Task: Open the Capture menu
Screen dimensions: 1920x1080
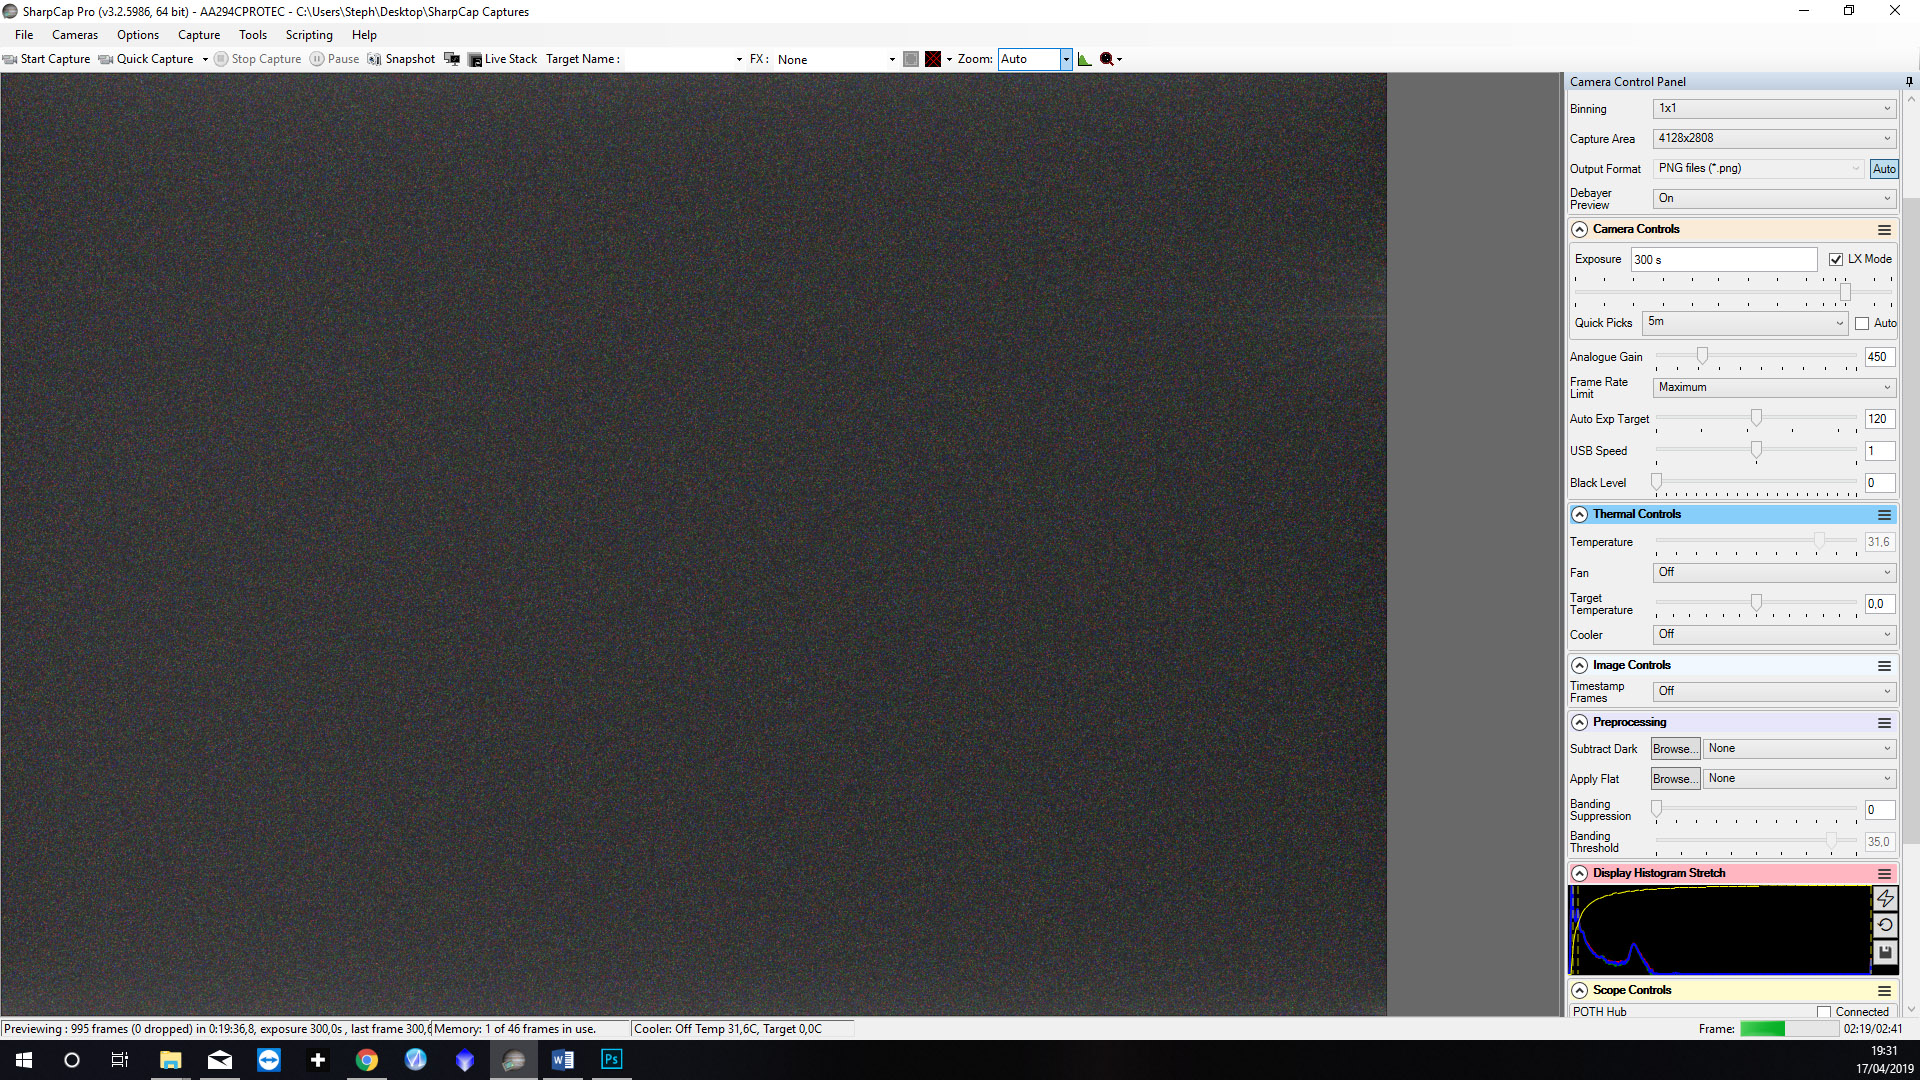Action: point(199,35)
